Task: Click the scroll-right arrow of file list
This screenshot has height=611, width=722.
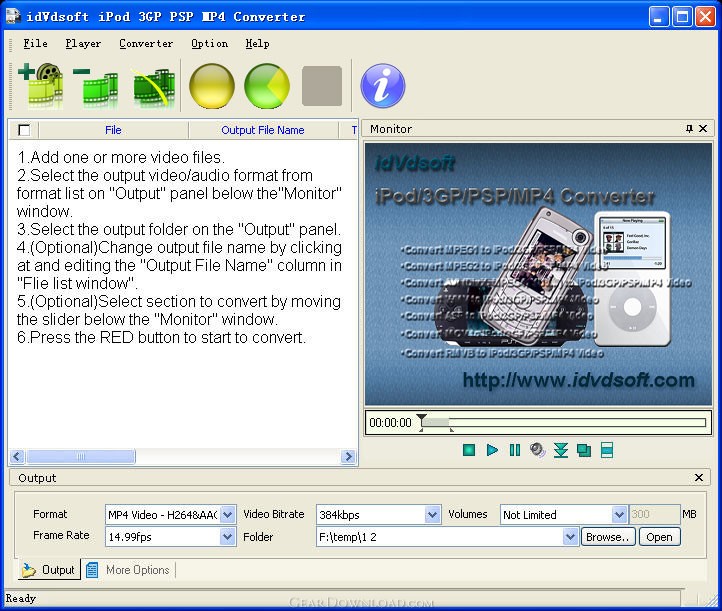Action: click(x=349, y=456)
